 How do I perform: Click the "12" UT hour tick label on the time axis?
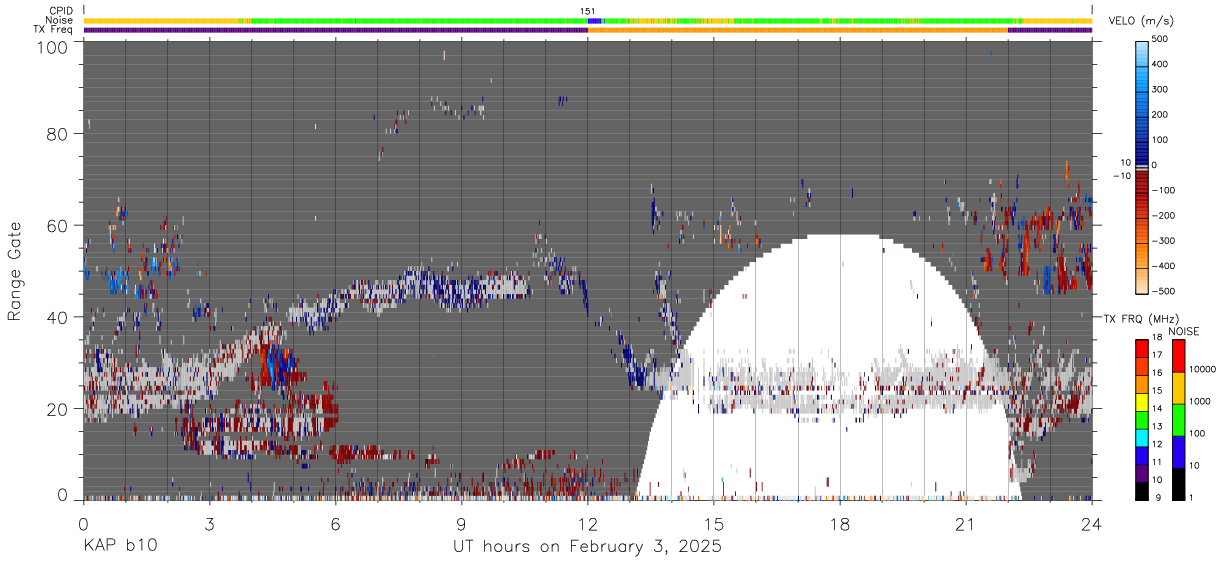pyautogui.click(x=588, y=524)
